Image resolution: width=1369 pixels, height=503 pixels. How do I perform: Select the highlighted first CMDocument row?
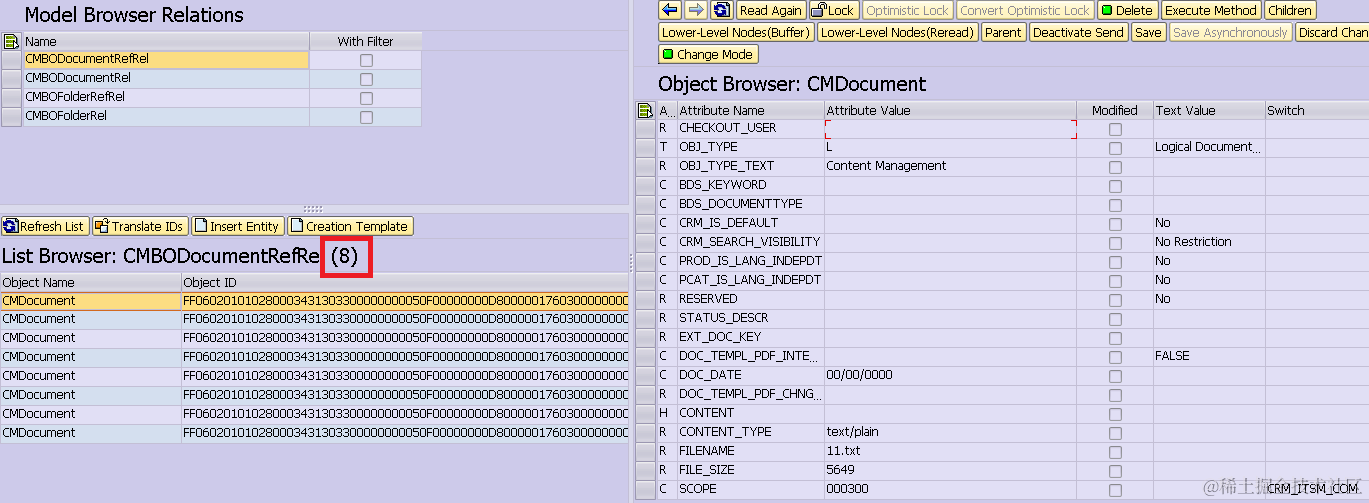(x=315, y=300)
